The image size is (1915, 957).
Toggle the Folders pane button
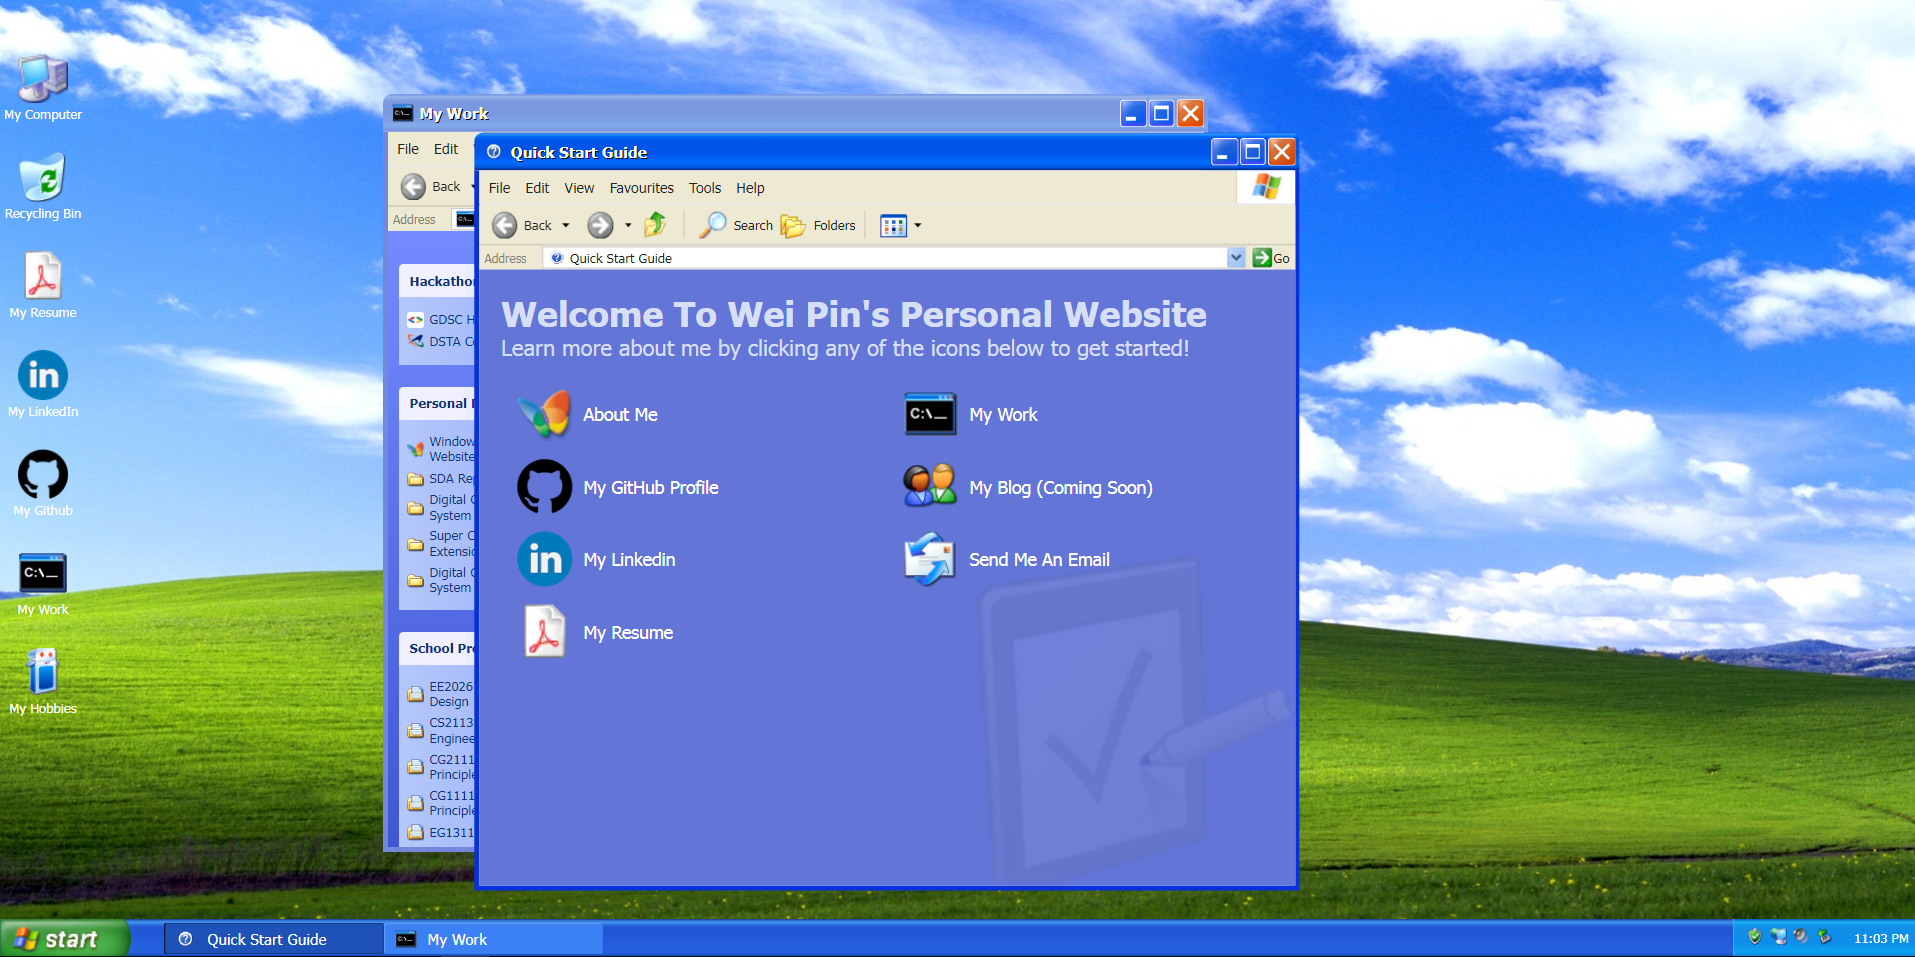819,226
